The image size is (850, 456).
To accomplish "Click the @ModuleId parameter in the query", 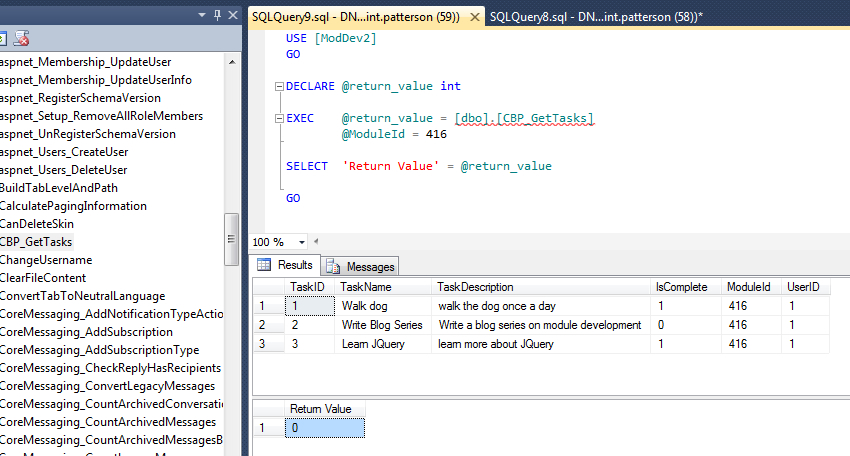I will tap(373, 134).
